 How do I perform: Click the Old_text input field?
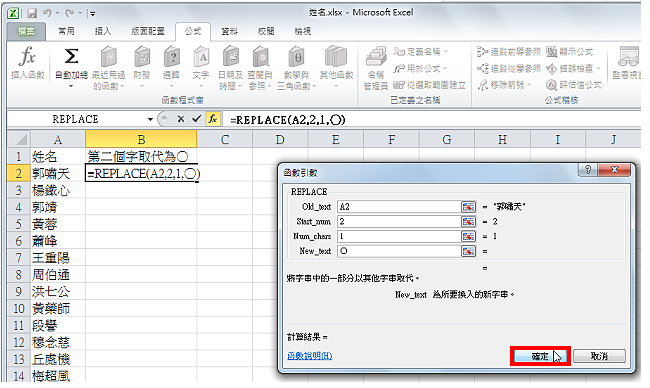point(399,206)
